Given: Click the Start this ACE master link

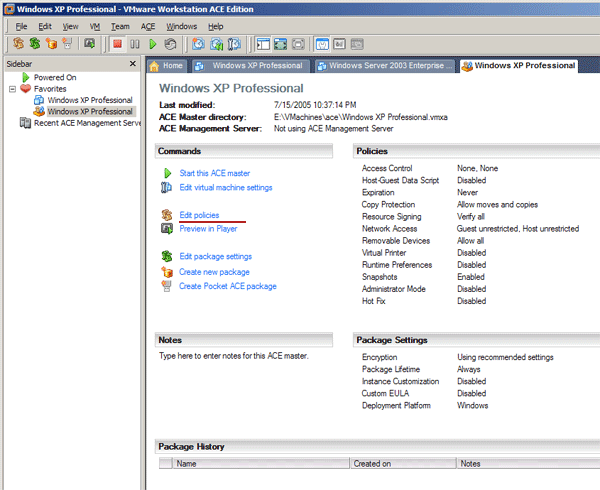Looking at the screenshot, I should (215, 173).
